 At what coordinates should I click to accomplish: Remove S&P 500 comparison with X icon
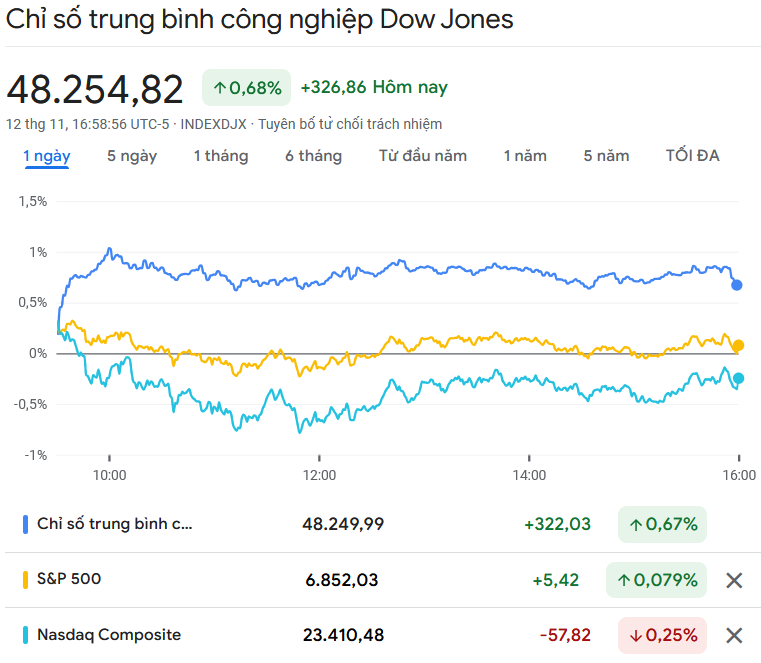734,580
